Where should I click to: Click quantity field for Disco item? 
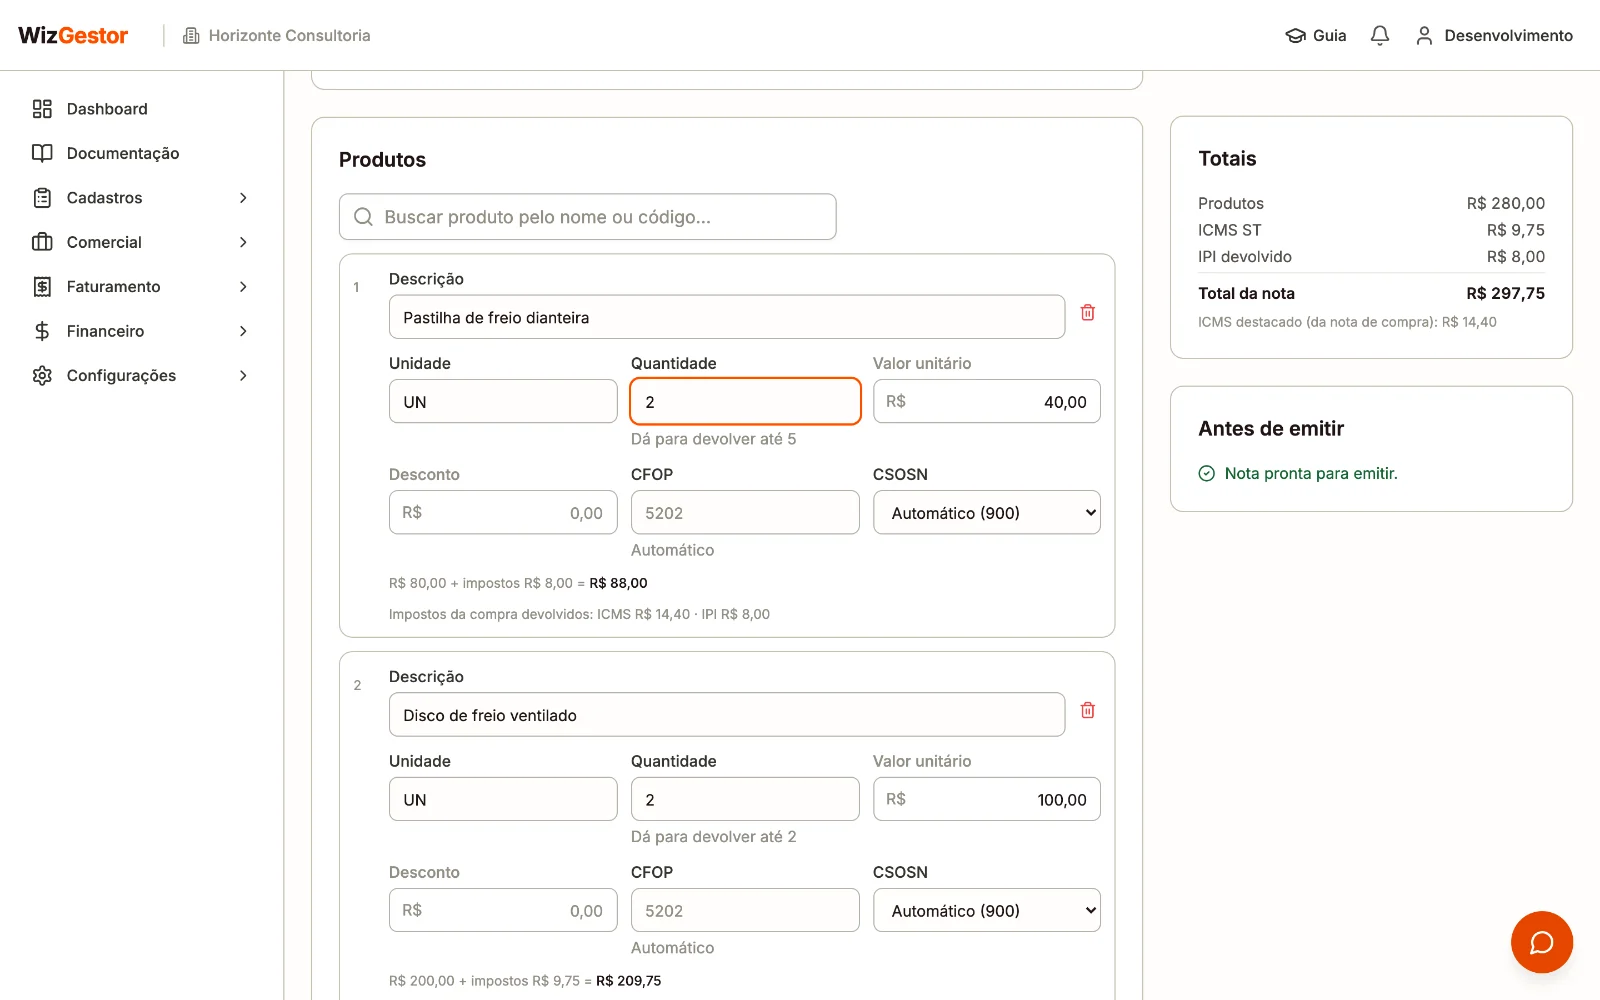[745, 799]
